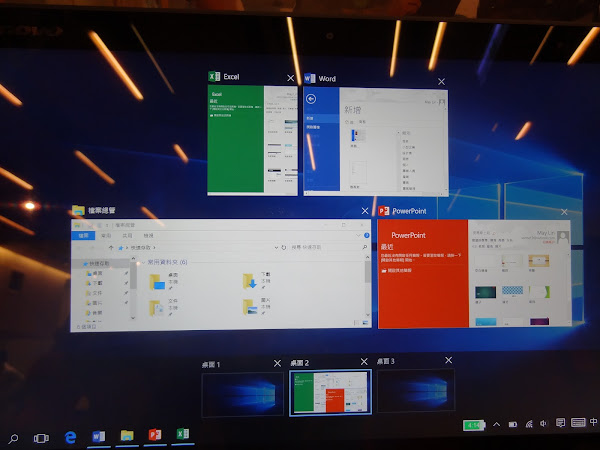Viewport: 600px width, 450px height.
Task: Switch to virtual desktop 桌面 1
Action: coord(243,394)
